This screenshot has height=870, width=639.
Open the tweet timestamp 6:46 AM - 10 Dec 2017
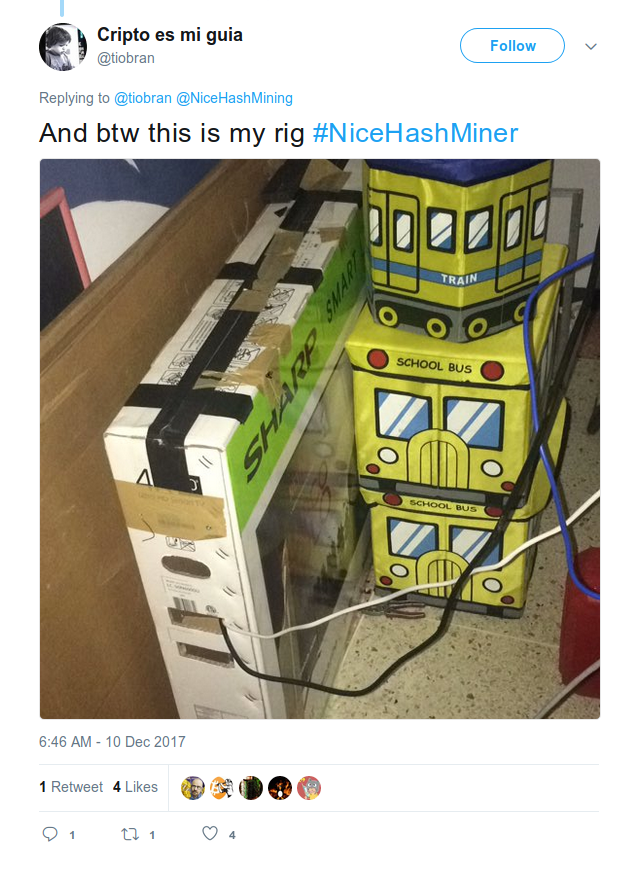pos(112,742)
